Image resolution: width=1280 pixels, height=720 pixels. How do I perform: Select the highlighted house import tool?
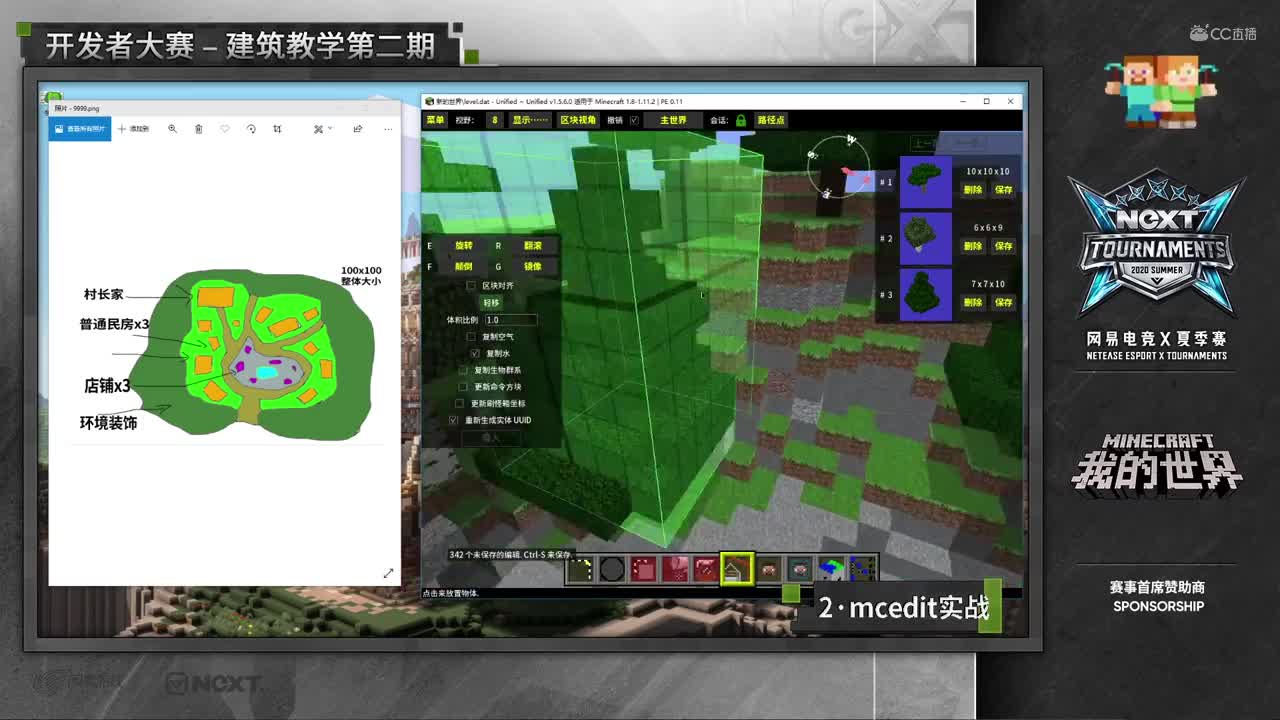[738, 569]
